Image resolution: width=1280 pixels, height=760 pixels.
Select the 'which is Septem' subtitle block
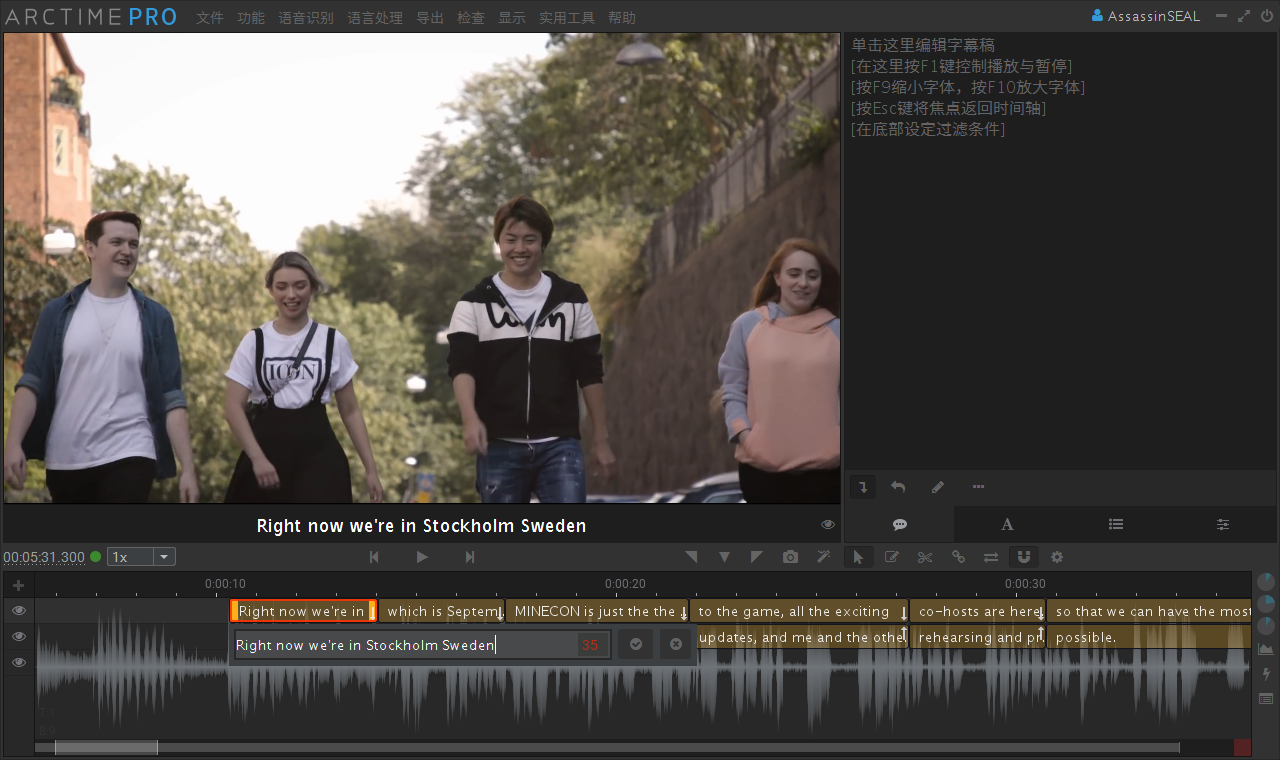click(441, 611)
